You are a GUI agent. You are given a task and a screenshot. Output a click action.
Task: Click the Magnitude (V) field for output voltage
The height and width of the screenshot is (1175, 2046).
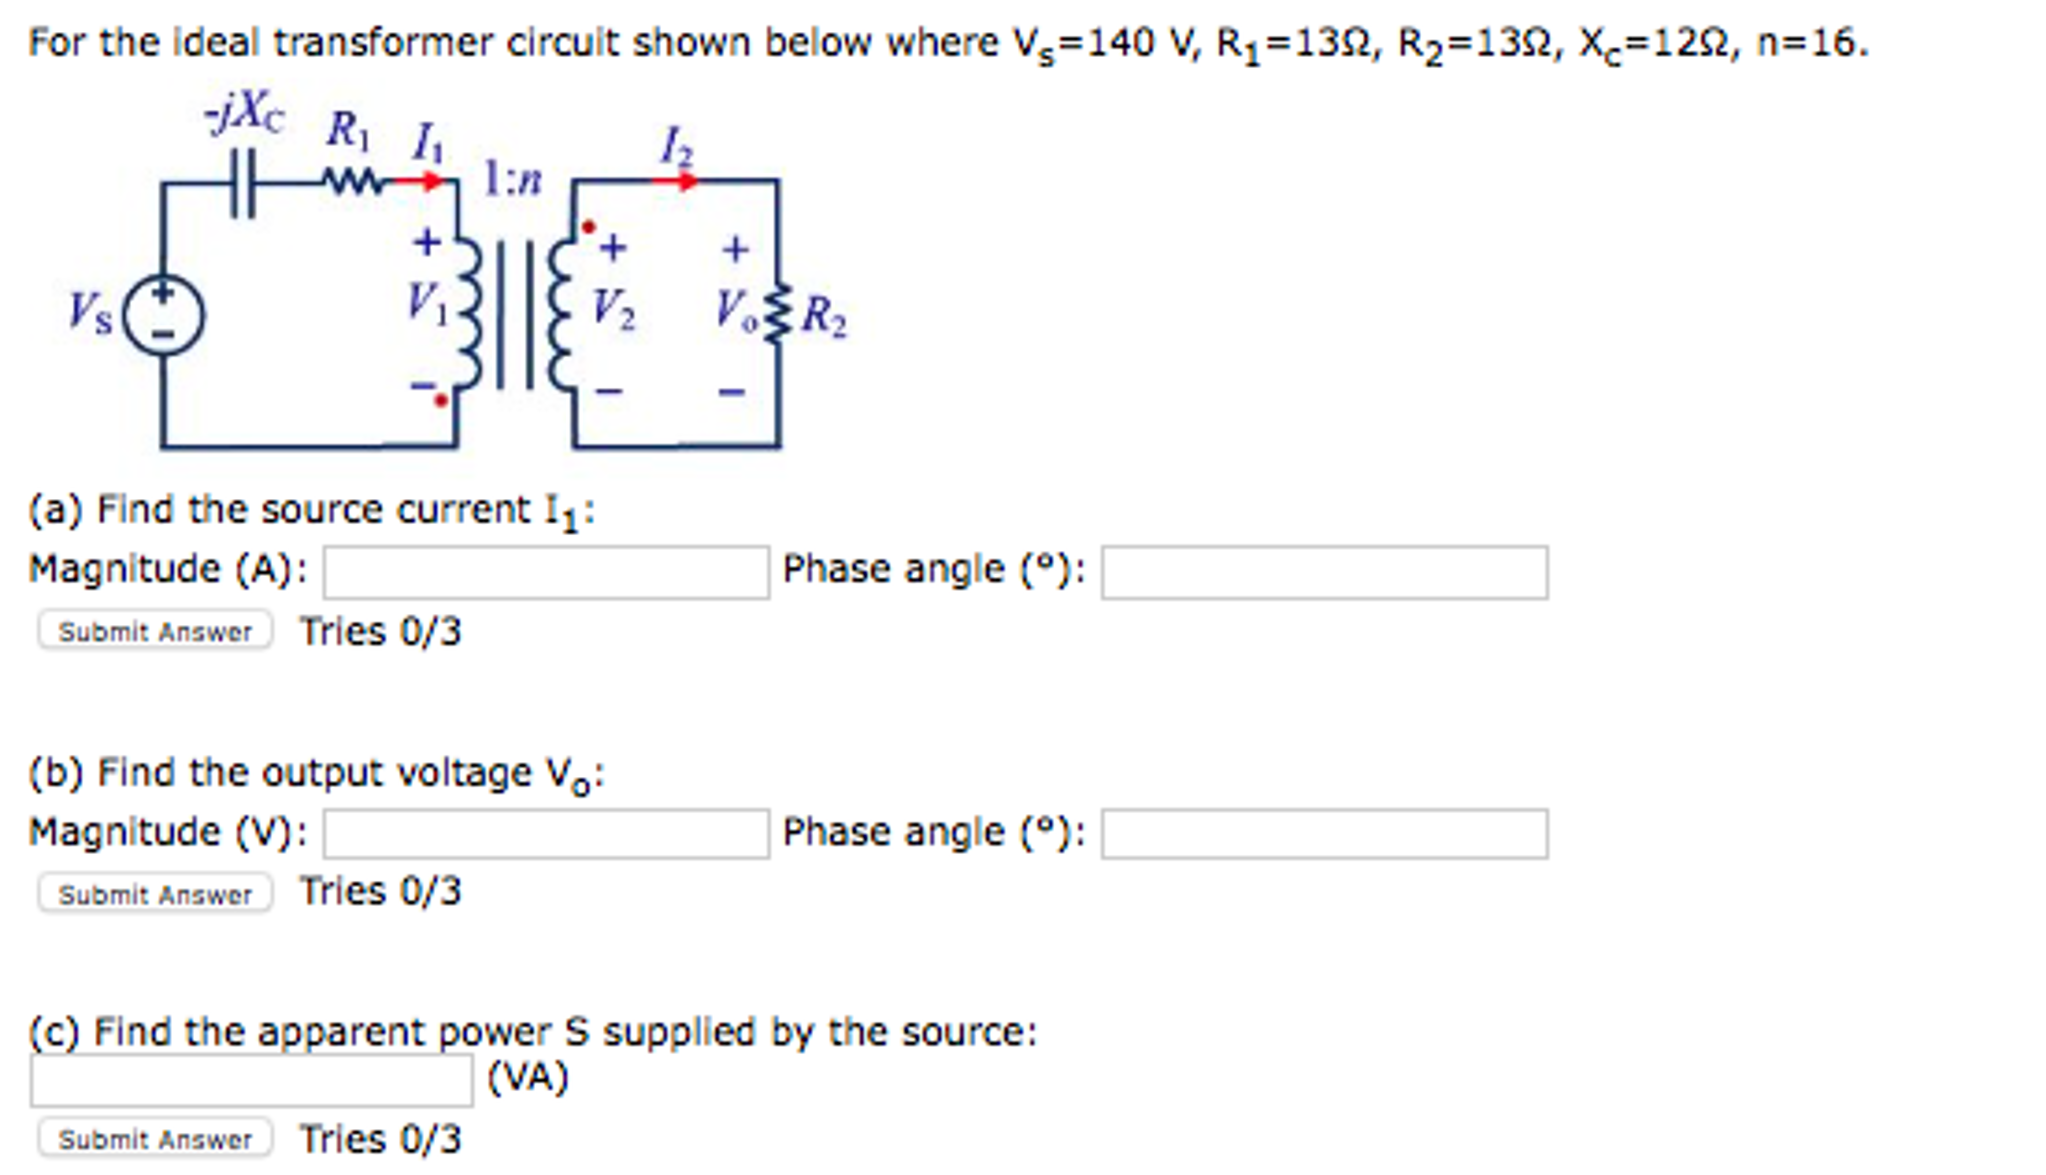545,832
